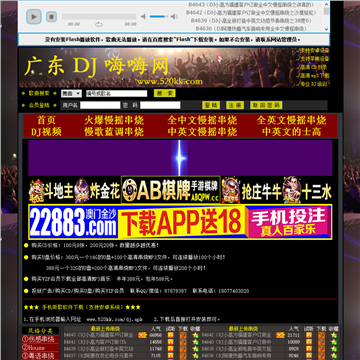Click the 下载APP送18 banner section
The width and height of the screenshot is (360, 360).
[181, 222]
